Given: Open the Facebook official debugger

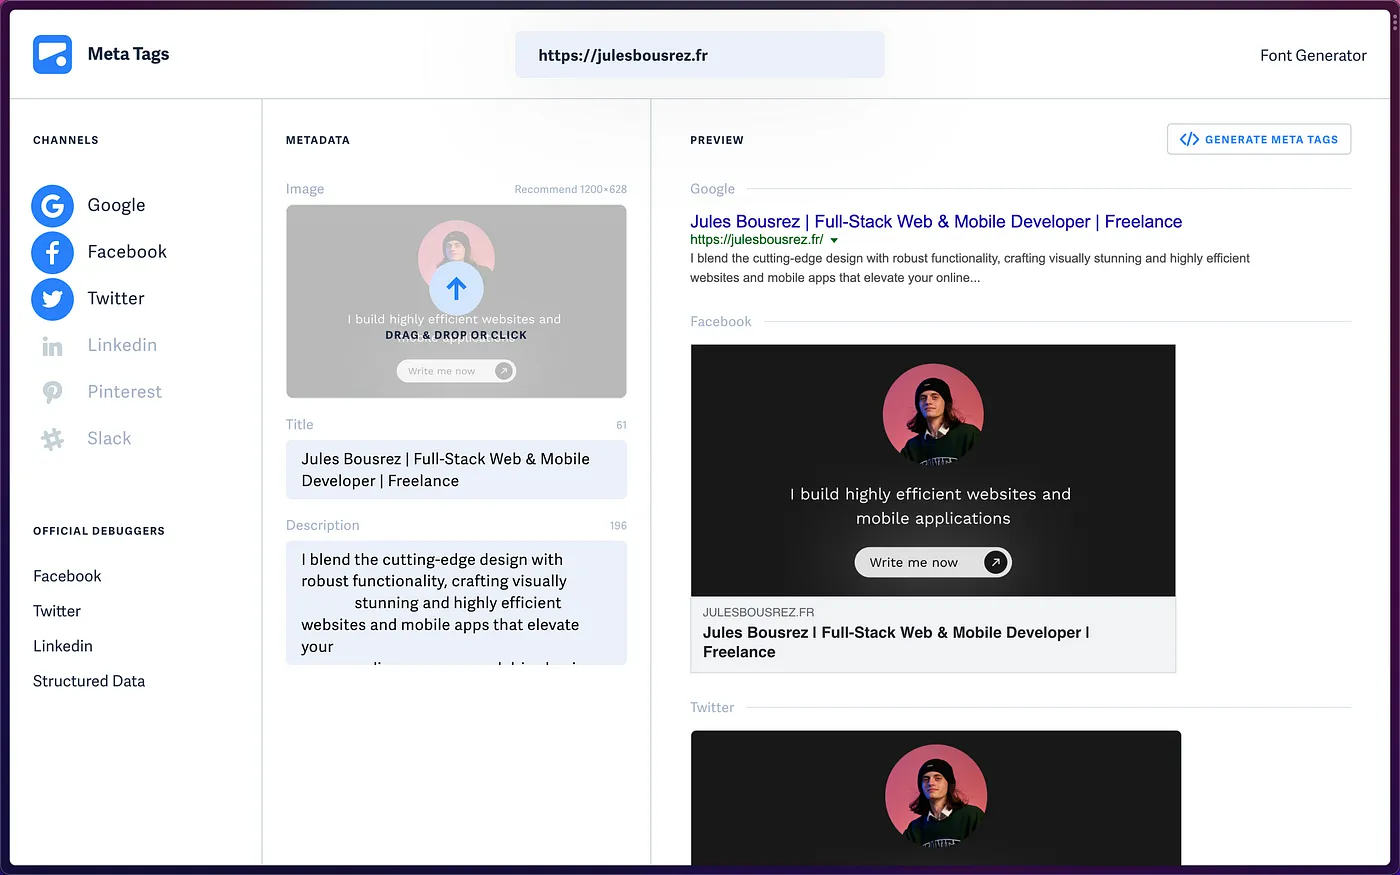Looking at the screenshot, I should click(x=67, y=576).
